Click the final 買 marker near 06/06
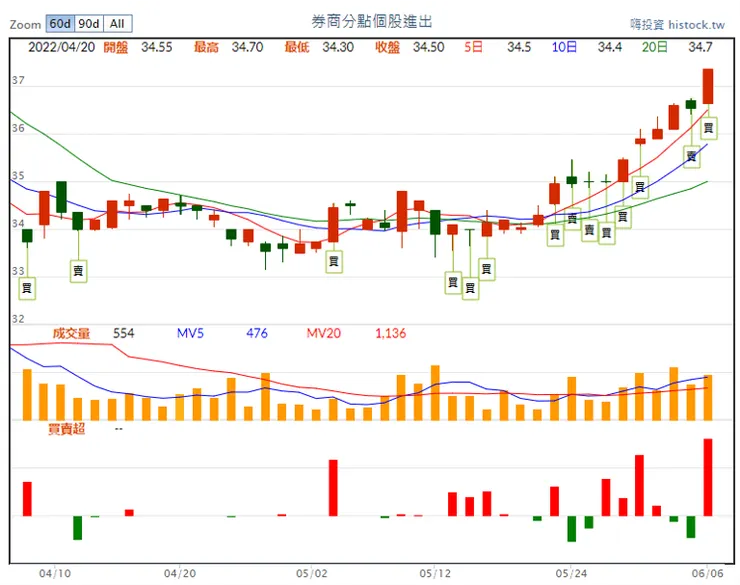Viewport: 740px width, 585px height. tap(708, 128)
